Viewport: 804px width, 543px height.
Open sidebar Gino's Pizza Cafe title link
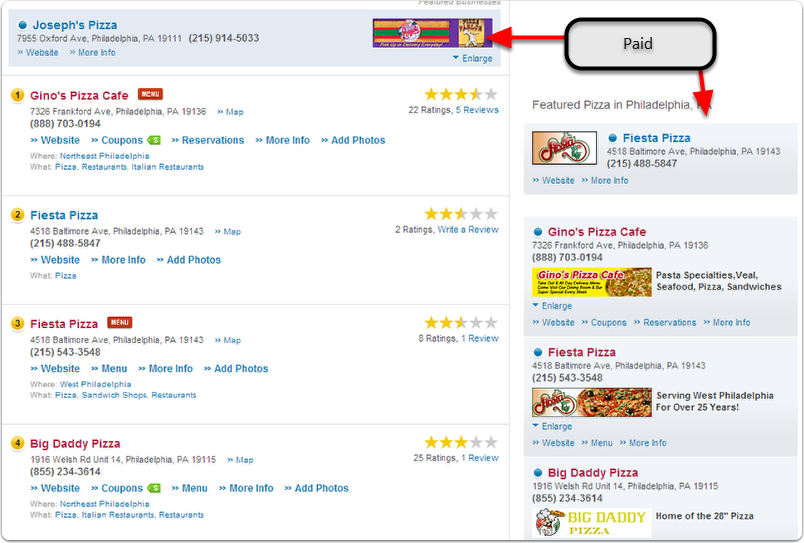click(x=597, y=232)
